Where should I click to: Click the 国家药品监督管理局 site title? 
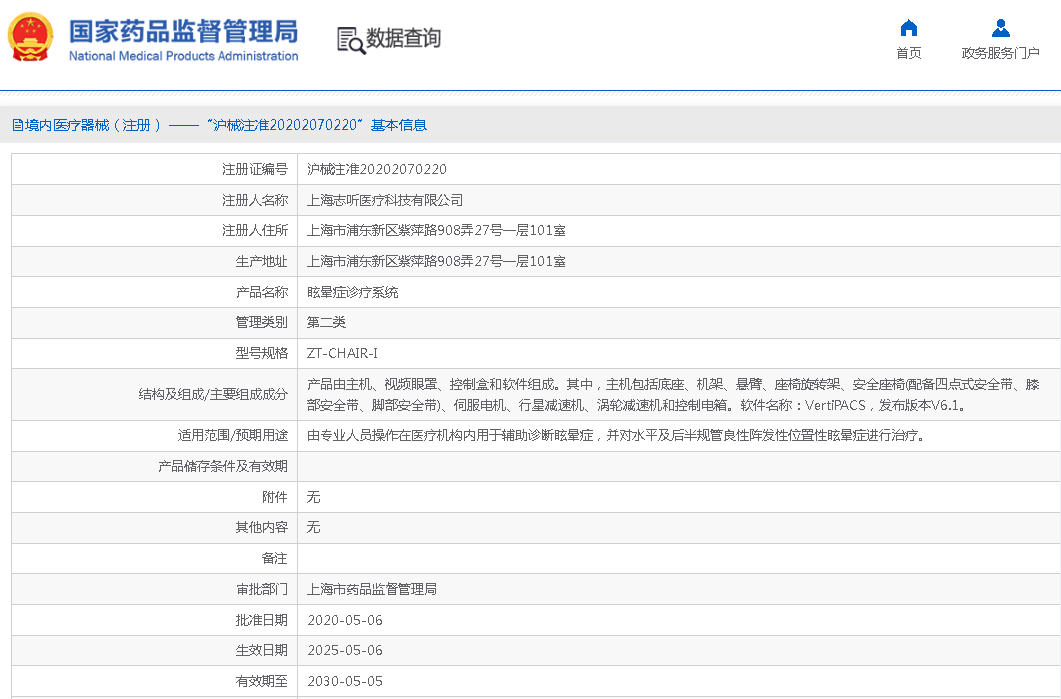[x=183, y=30]
